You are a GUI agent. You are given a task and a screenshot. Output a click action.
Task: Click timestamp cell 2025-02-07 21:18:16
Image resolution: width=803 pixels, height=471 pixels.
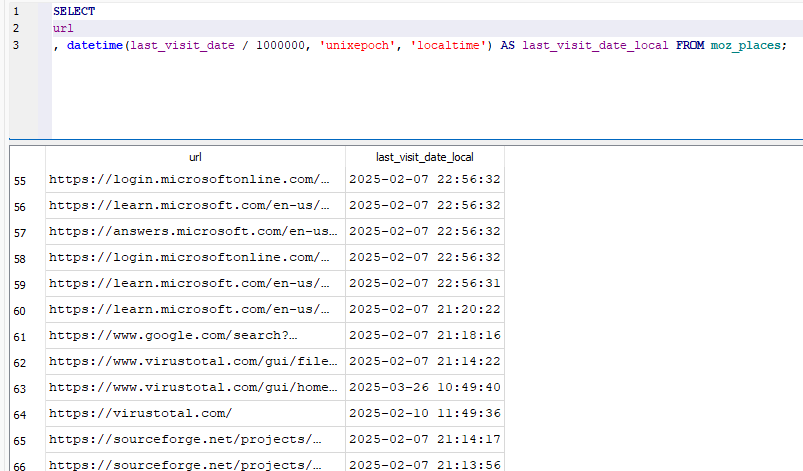pyautogui.click(x=424, y=336)
